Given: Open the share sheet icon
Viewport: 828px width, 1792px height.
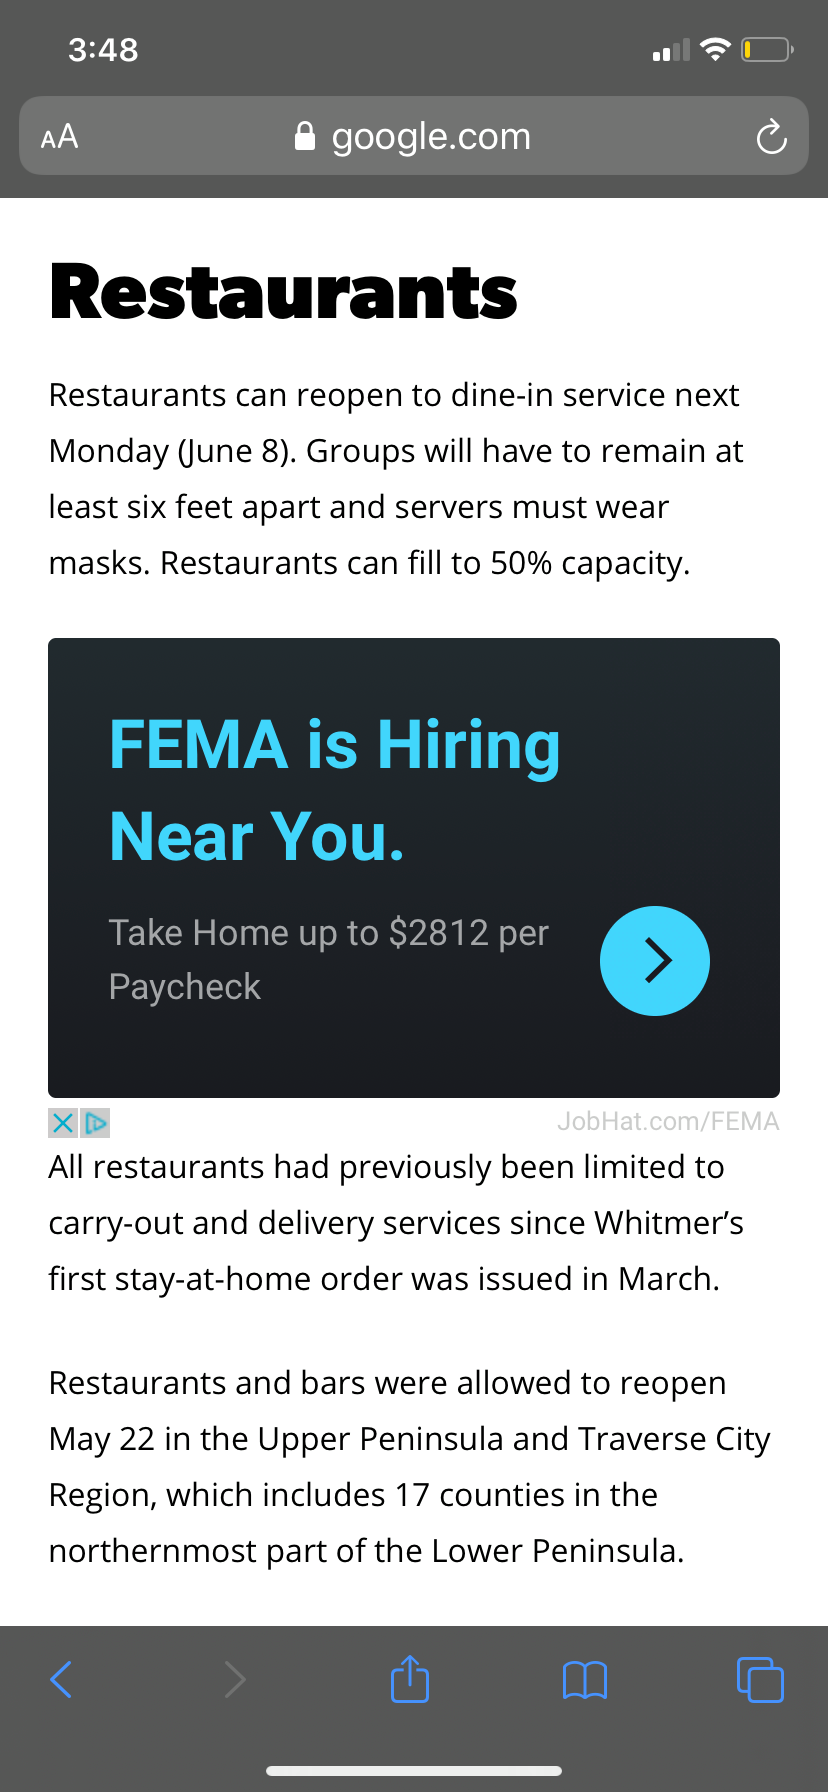Looking at the screenshot, I should pyautogui.click(x=410, y=1678).
